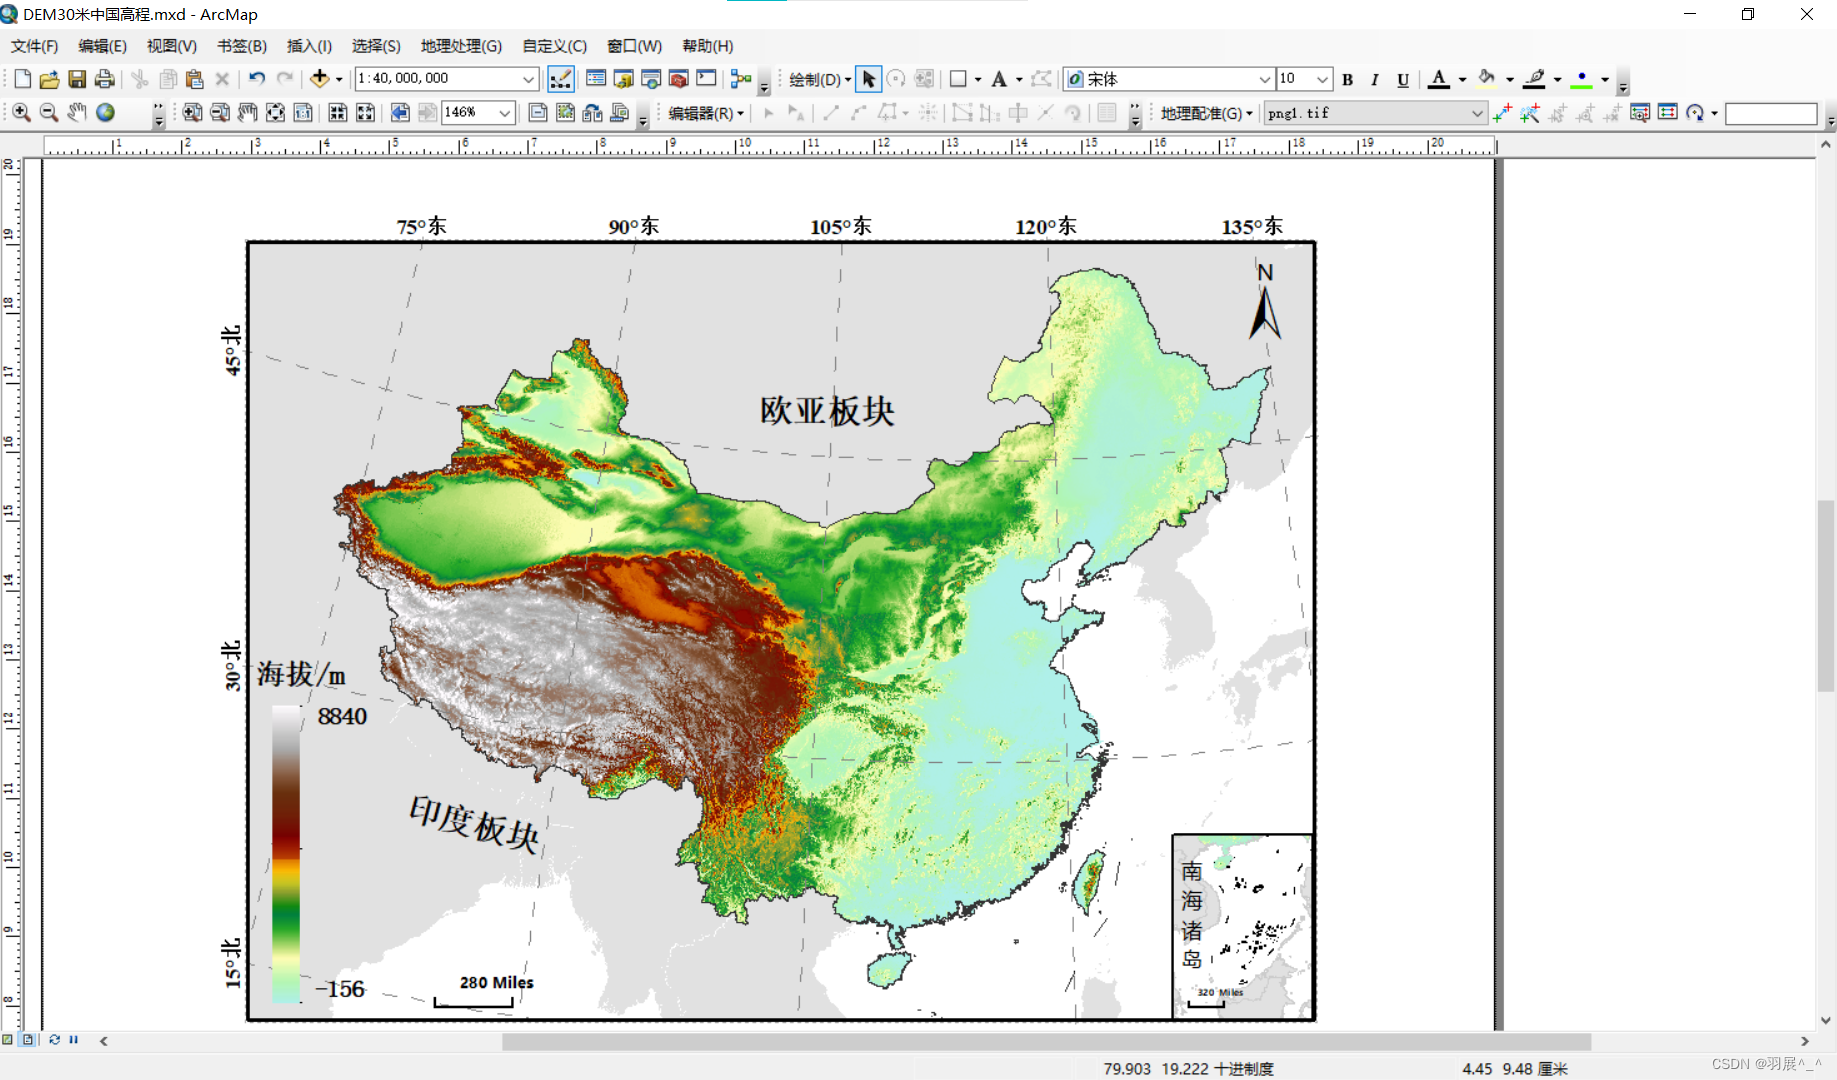This screenshot has width=1837, height=1080.
Task: Open the 文件(F) menu
Action: (33, 46)
